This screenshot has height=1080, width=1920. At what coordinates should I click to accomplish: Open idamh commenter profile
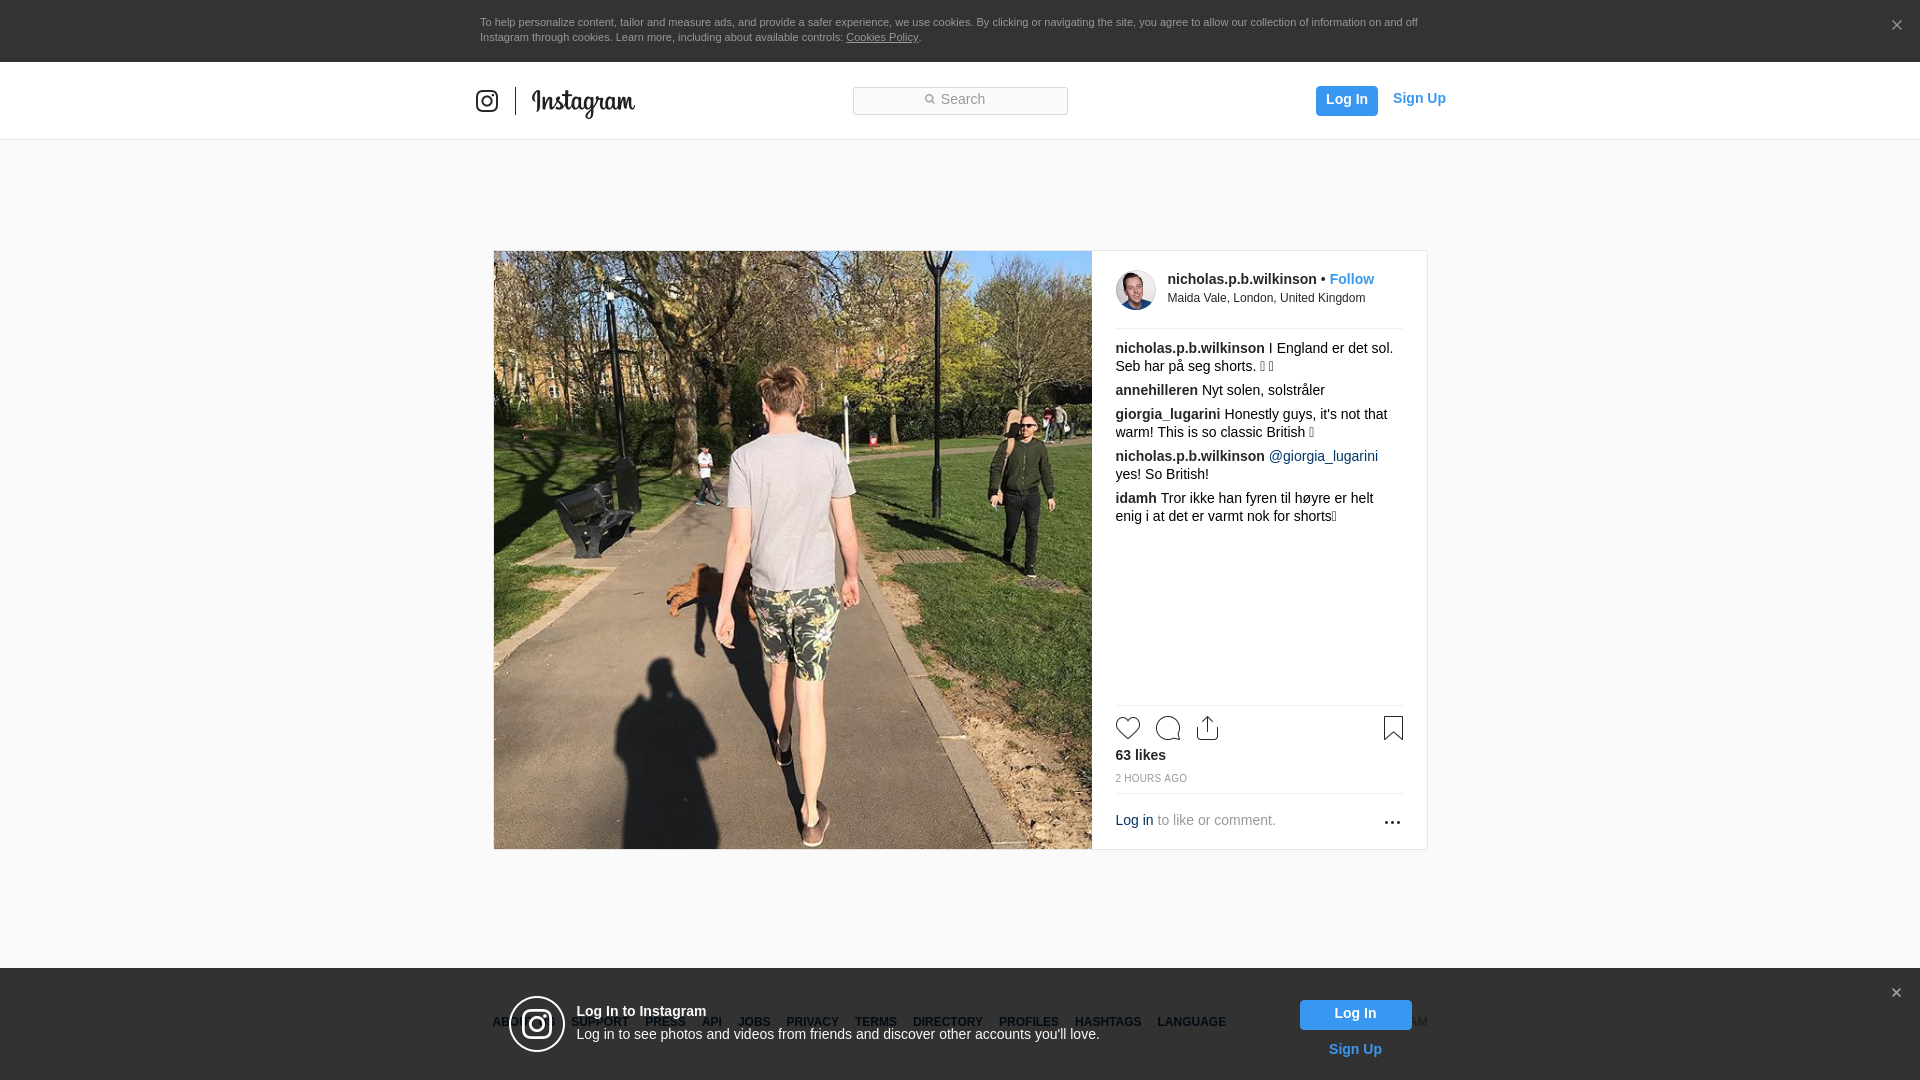(1136, 498)
